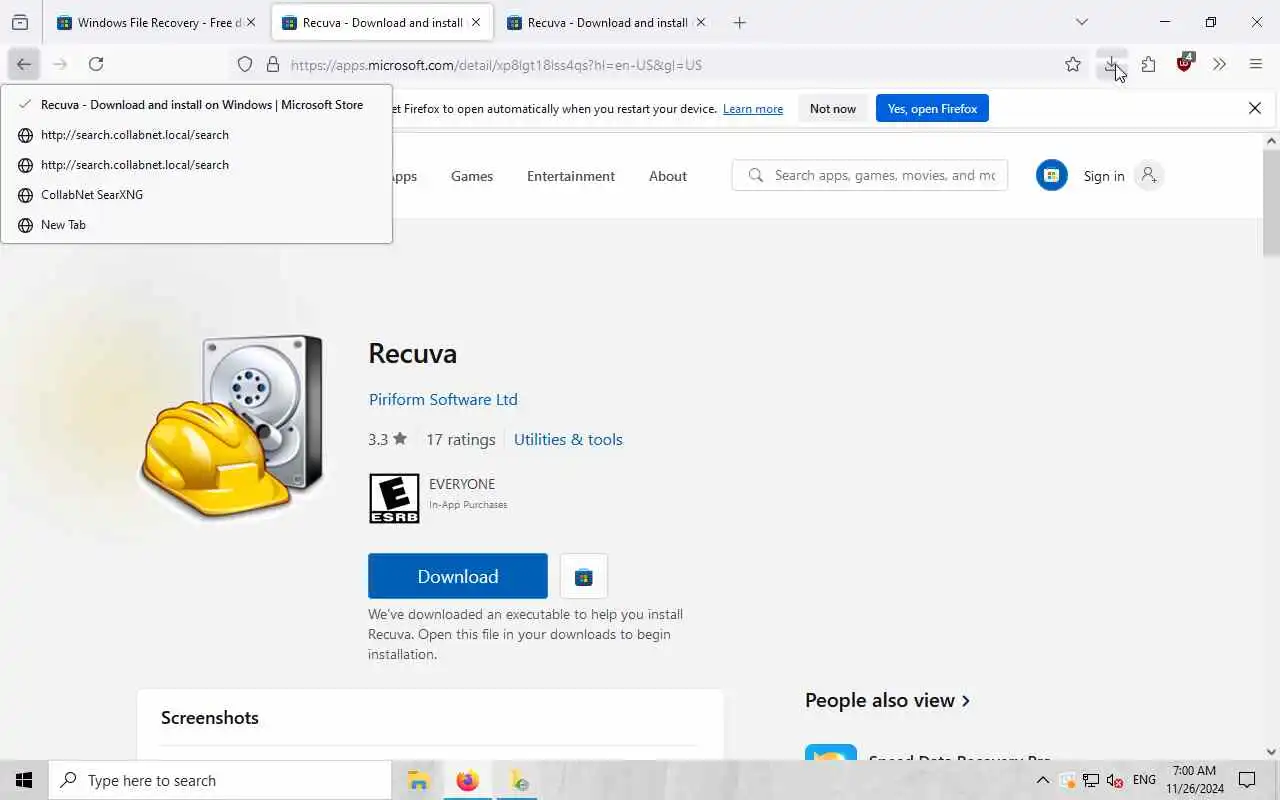The image size is (1280, 800).
Task: Click the user account avatar icon
Action: tap(1149, 175)
